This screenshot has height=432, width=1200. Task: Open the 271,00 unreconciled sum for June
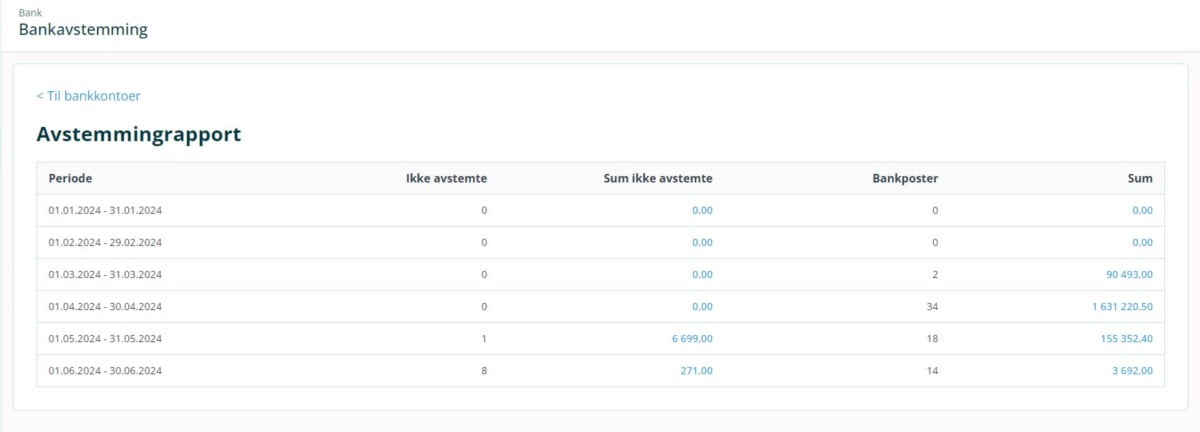coord(696,371)
